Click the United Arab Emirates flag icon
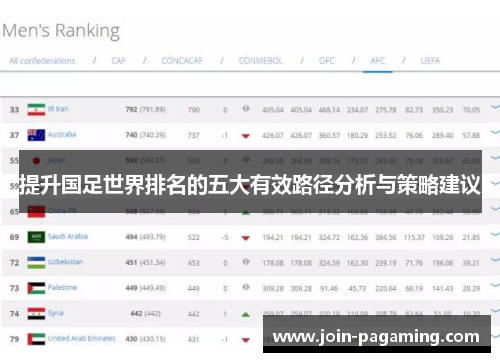This screenshot has width=500, height=362. click(x=36, y=339)
